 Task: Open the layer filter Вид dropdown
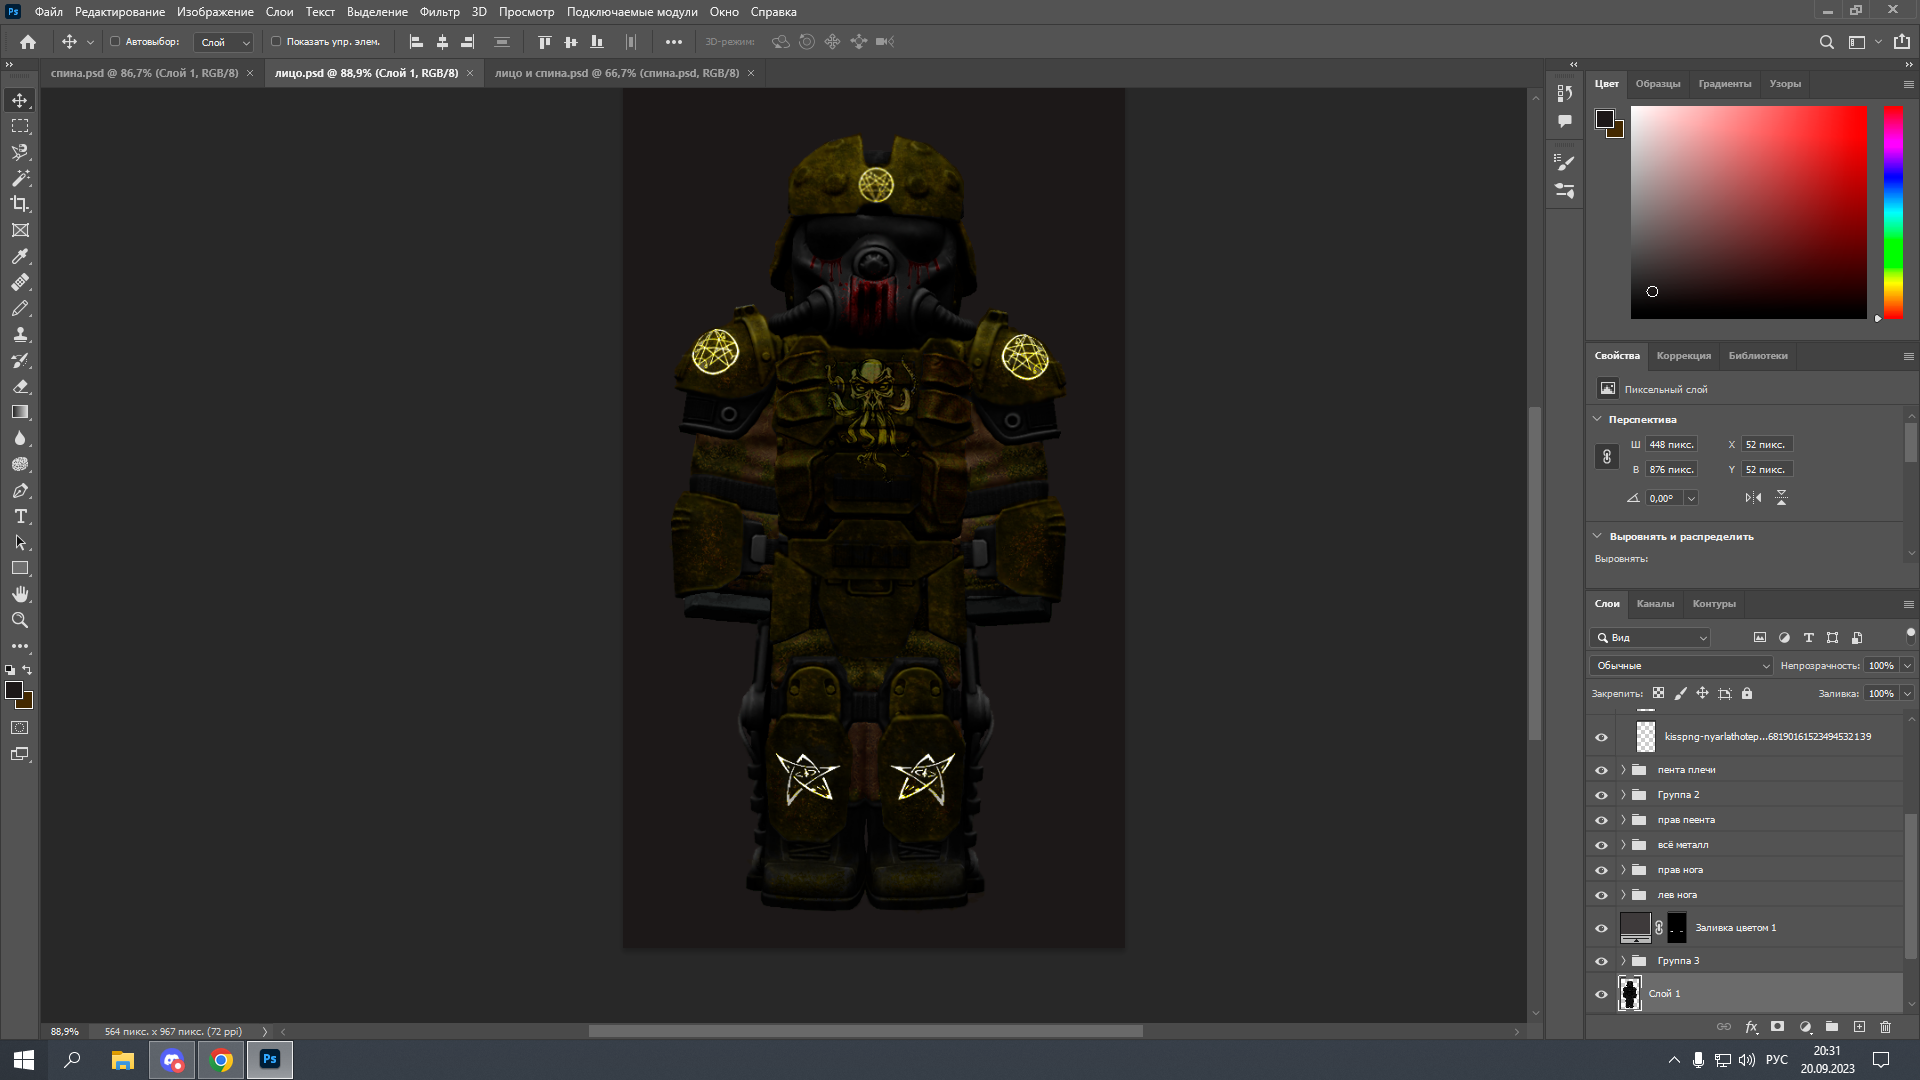tap(1651, 638)
